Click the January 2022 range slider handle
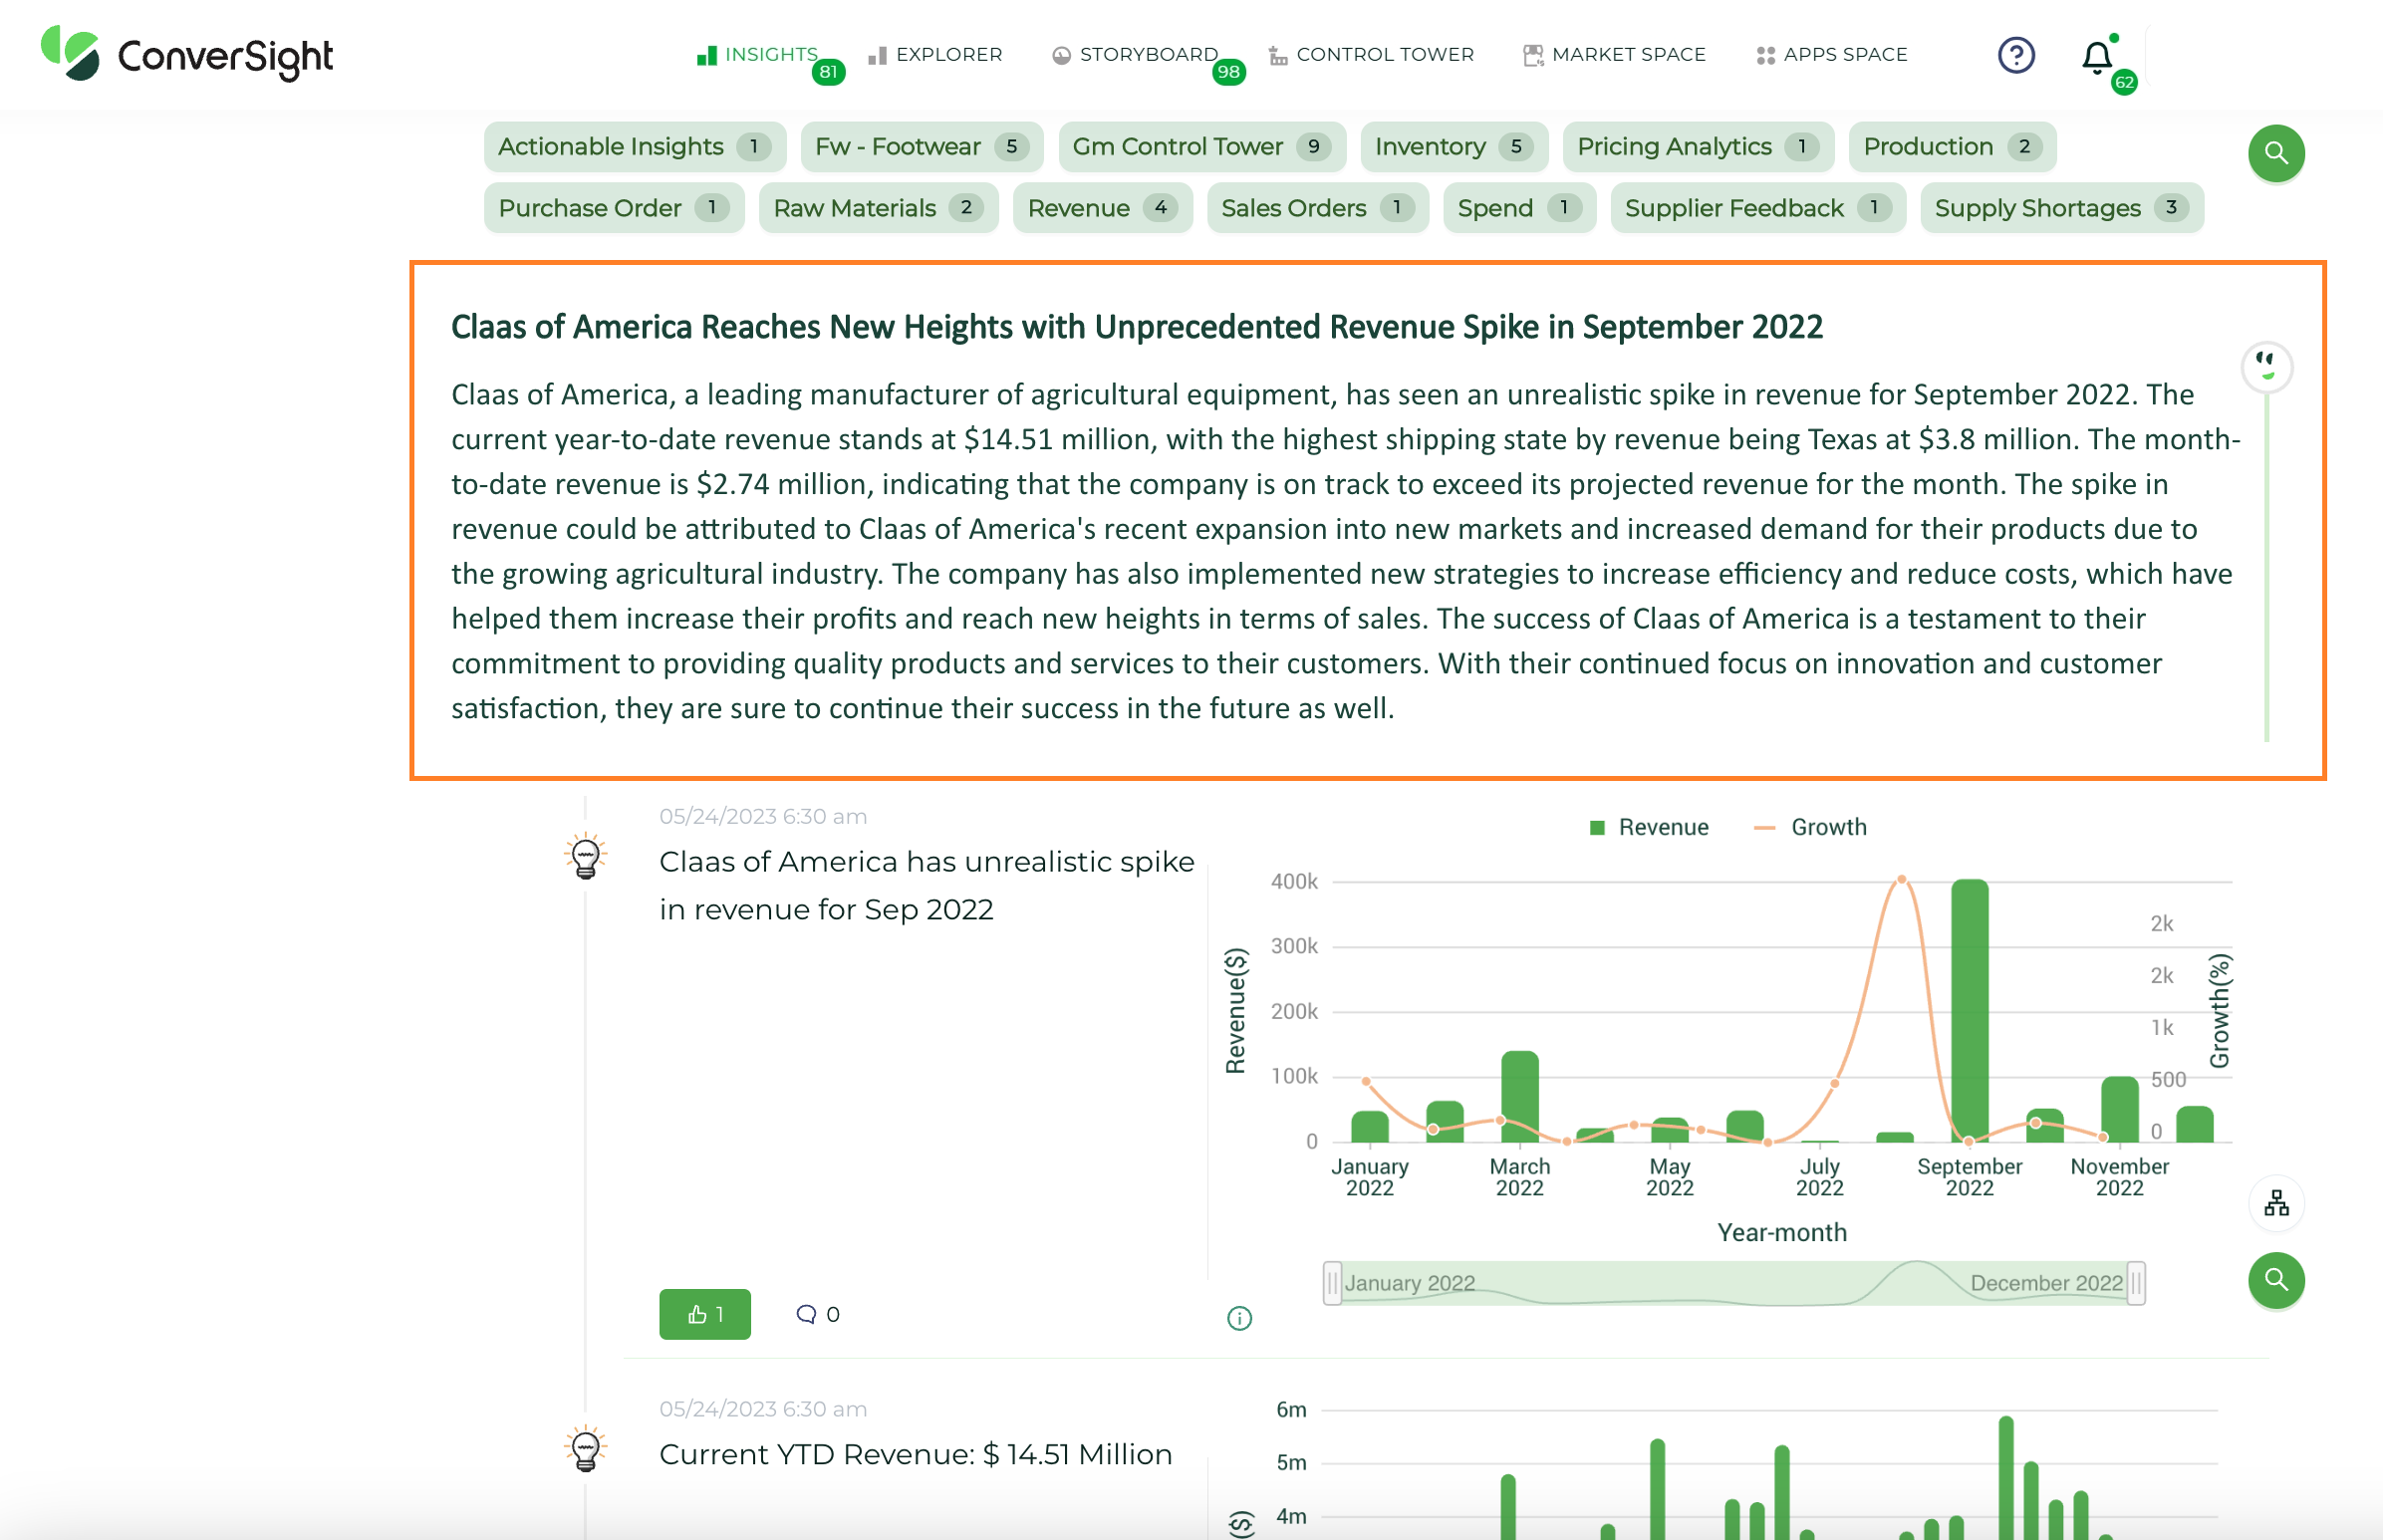Viewport: 2383px width, 1540px height. pos(1331,1283)
